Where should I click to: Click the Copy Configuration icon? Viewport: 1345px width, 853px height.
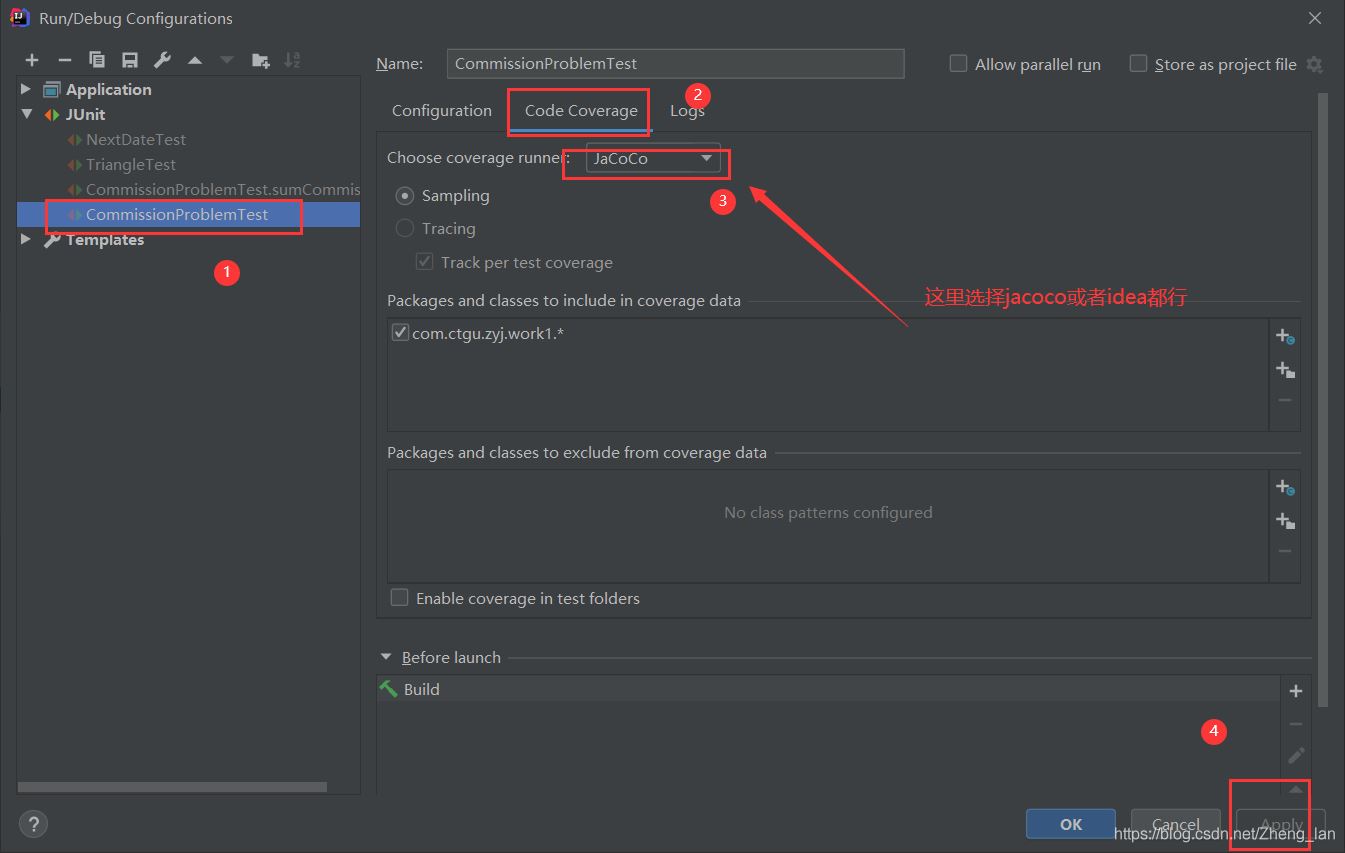[97, 61]
